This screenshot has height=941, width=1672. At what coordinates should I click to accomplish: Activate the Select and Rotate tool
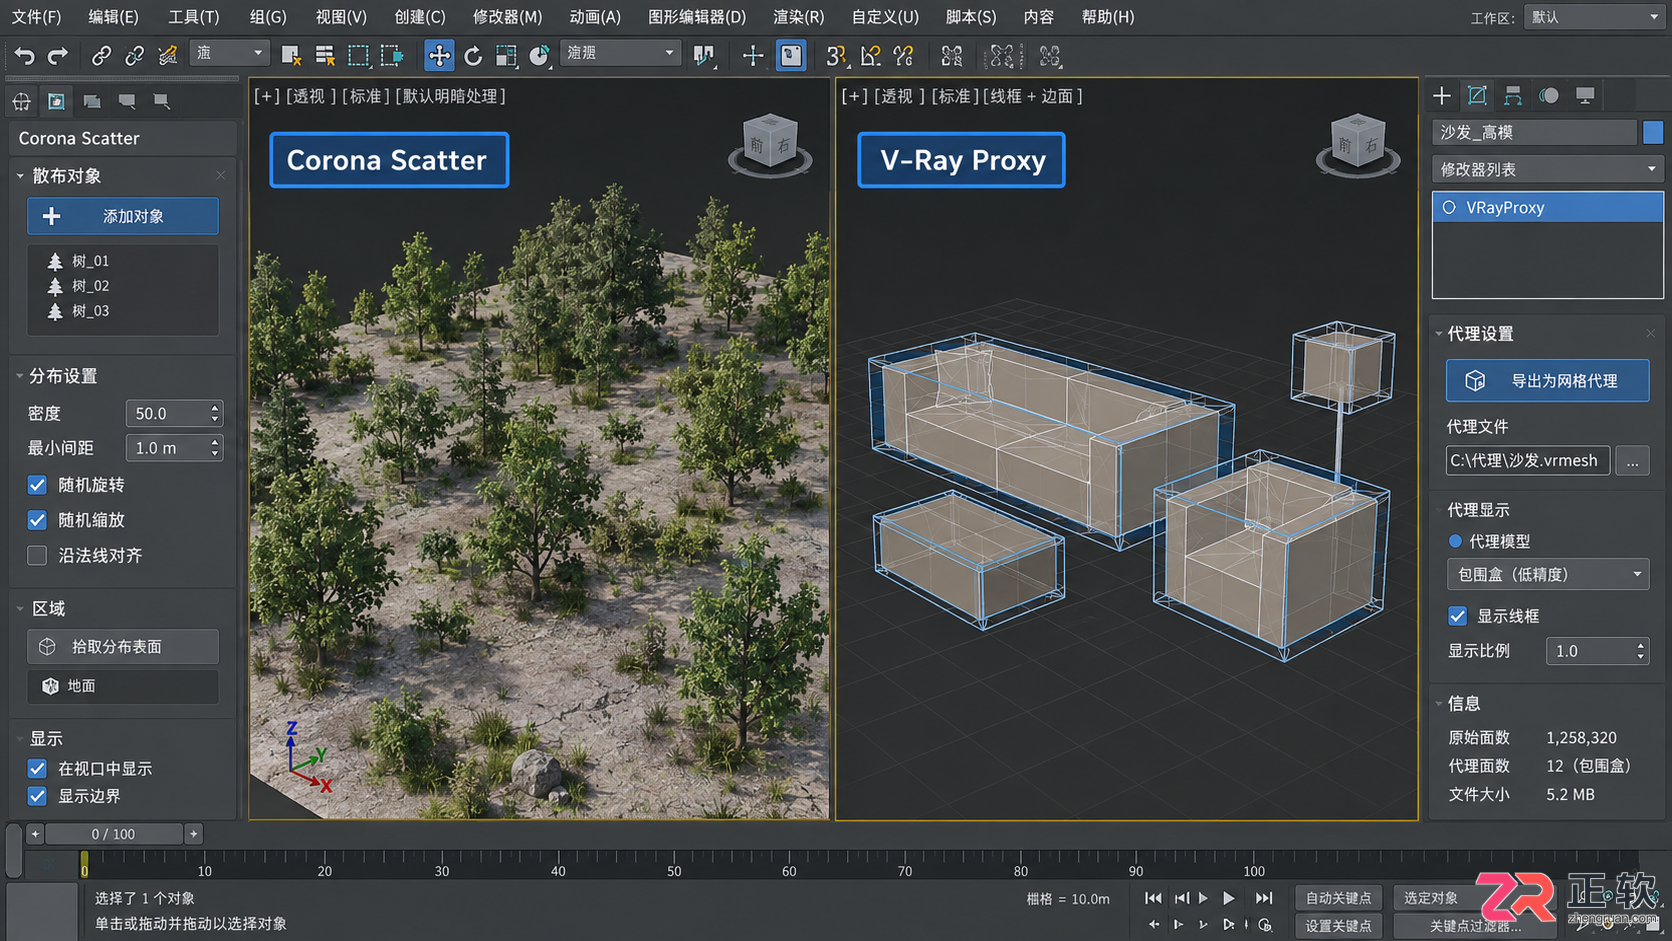[x=473, y=56]
